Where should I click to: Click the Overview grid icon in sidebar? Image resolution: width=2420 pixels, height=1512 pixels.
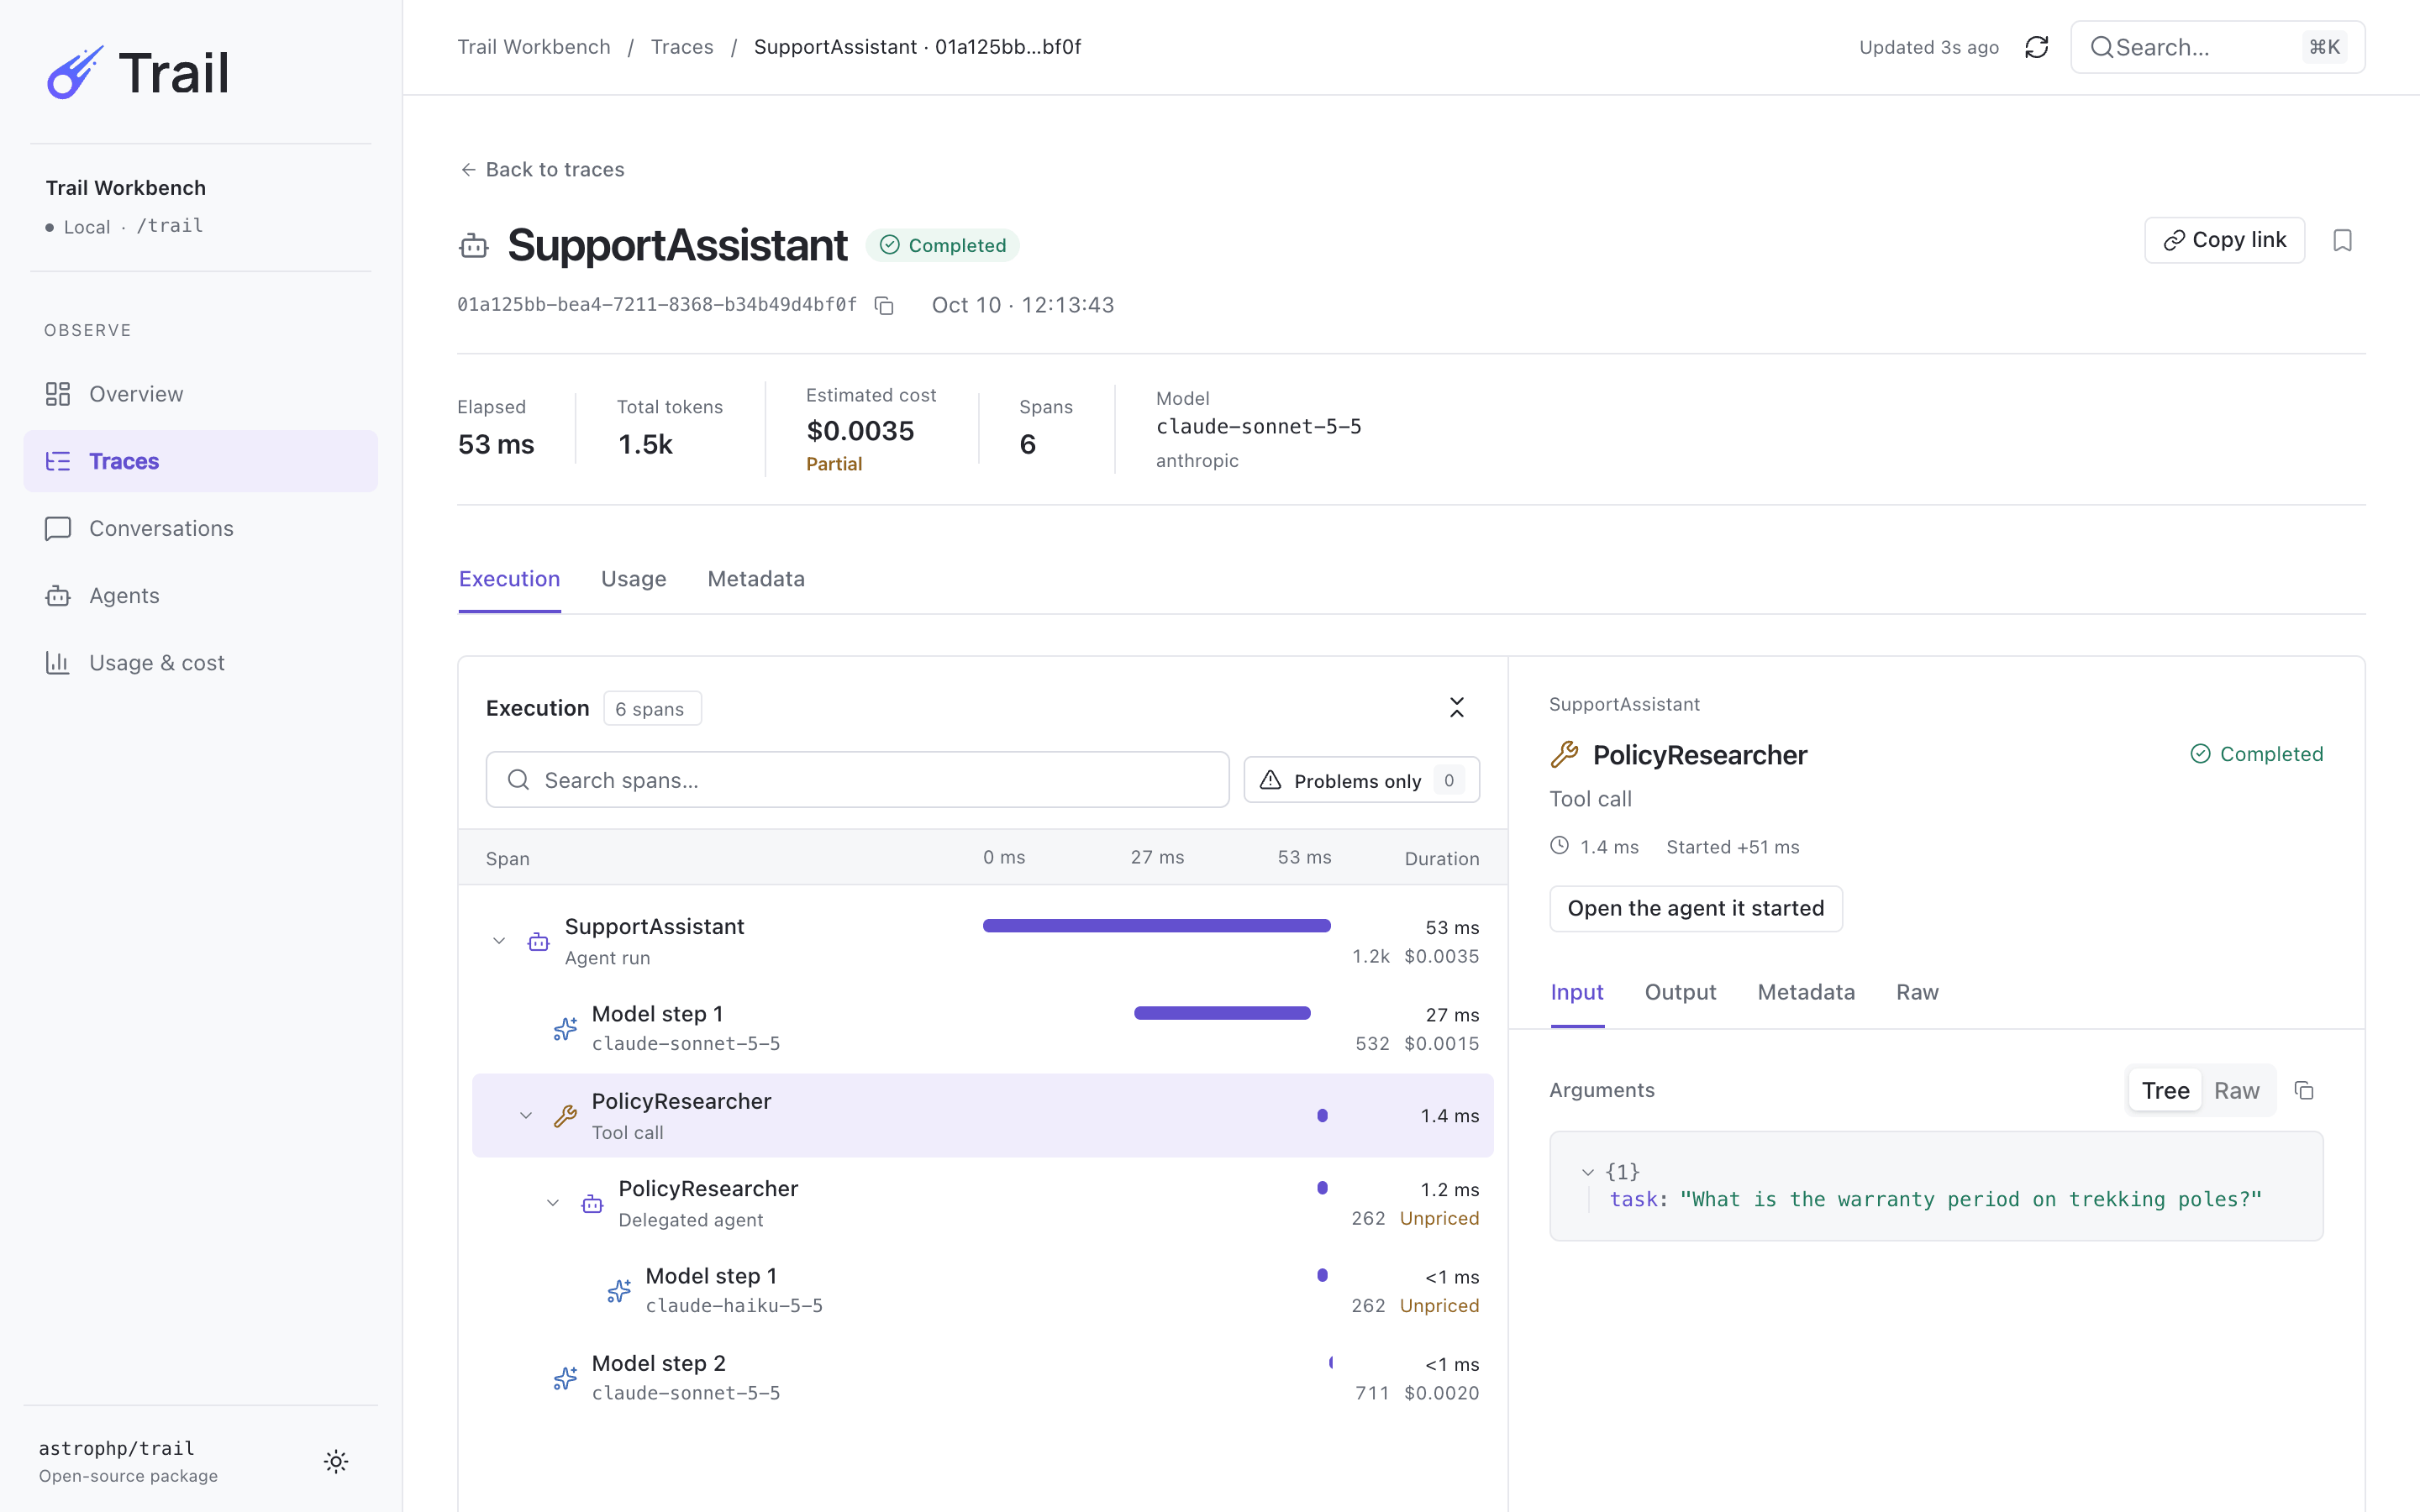(x=58, y=394)
